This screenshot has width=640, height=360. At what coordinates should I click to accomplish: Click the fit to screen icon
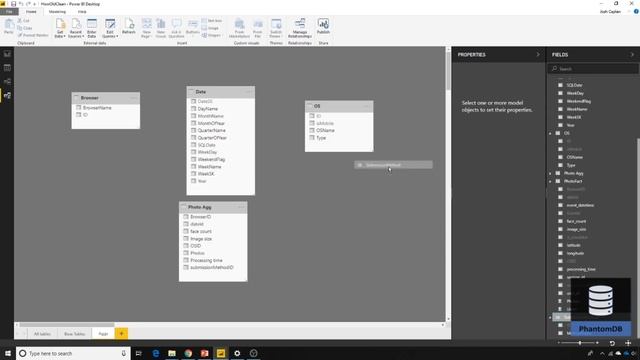point(628,343)
